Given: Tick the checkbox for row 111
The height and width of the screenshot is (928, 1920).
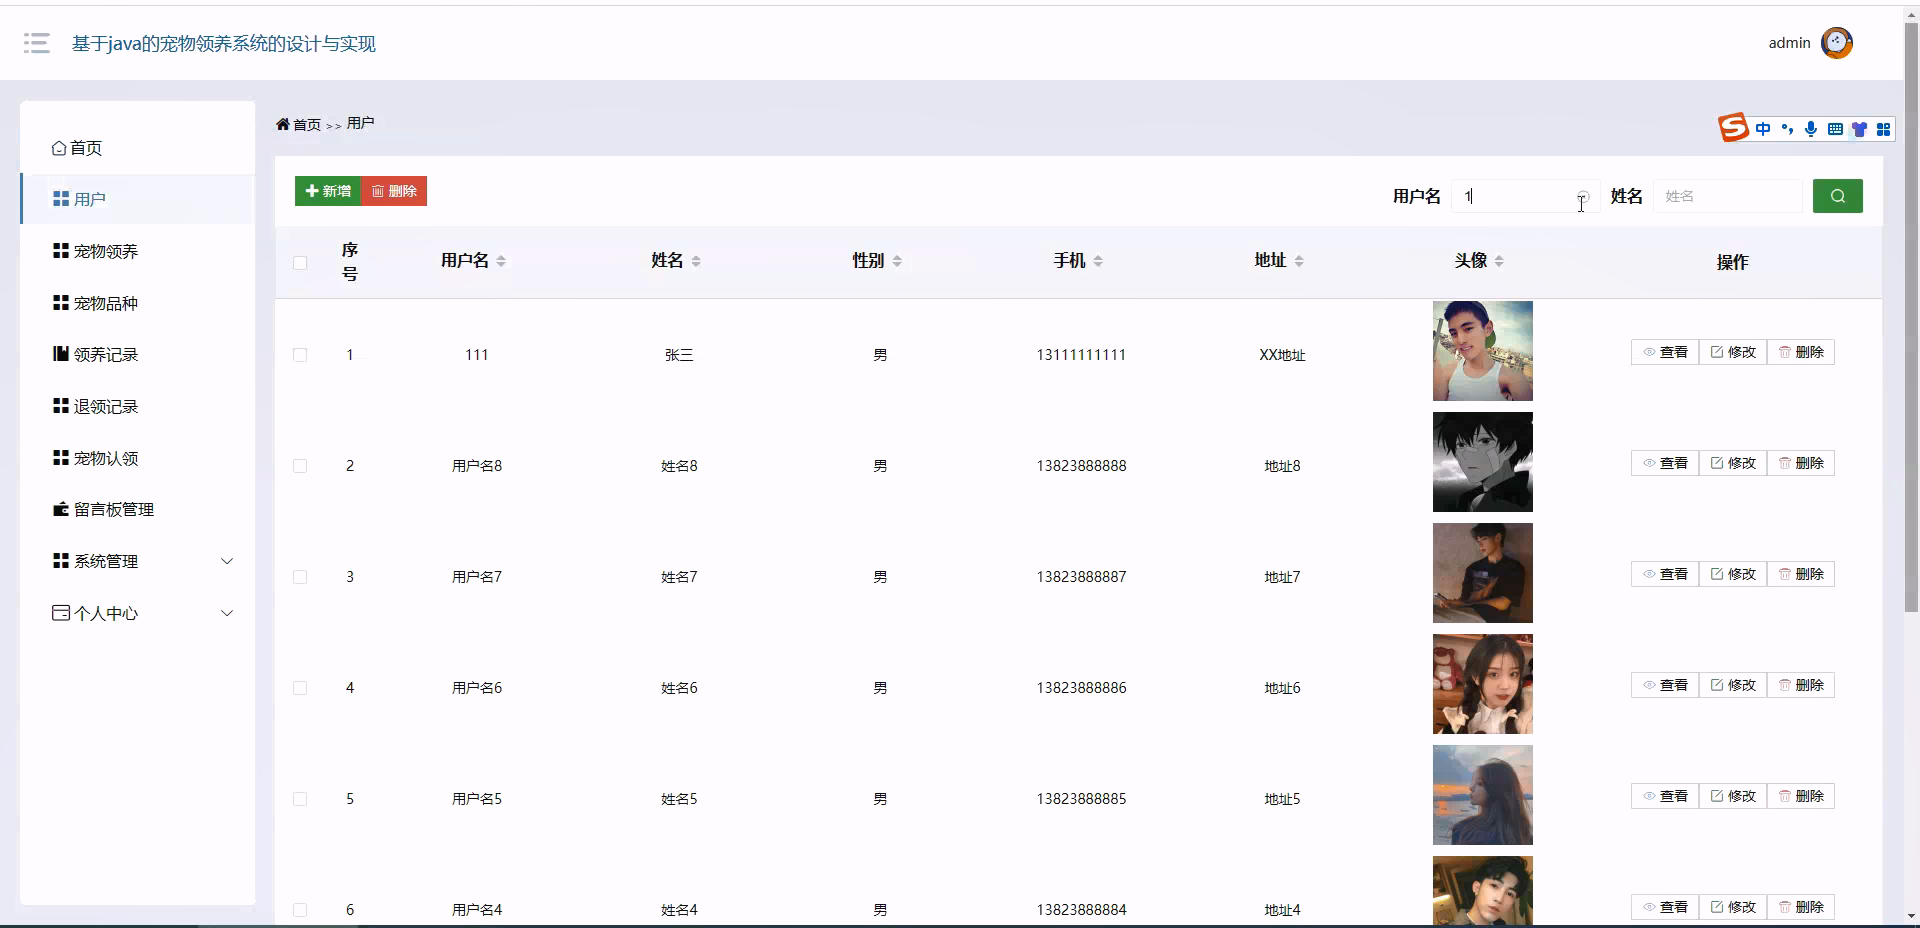Looking at the screenshot, I should pos(300,355).
